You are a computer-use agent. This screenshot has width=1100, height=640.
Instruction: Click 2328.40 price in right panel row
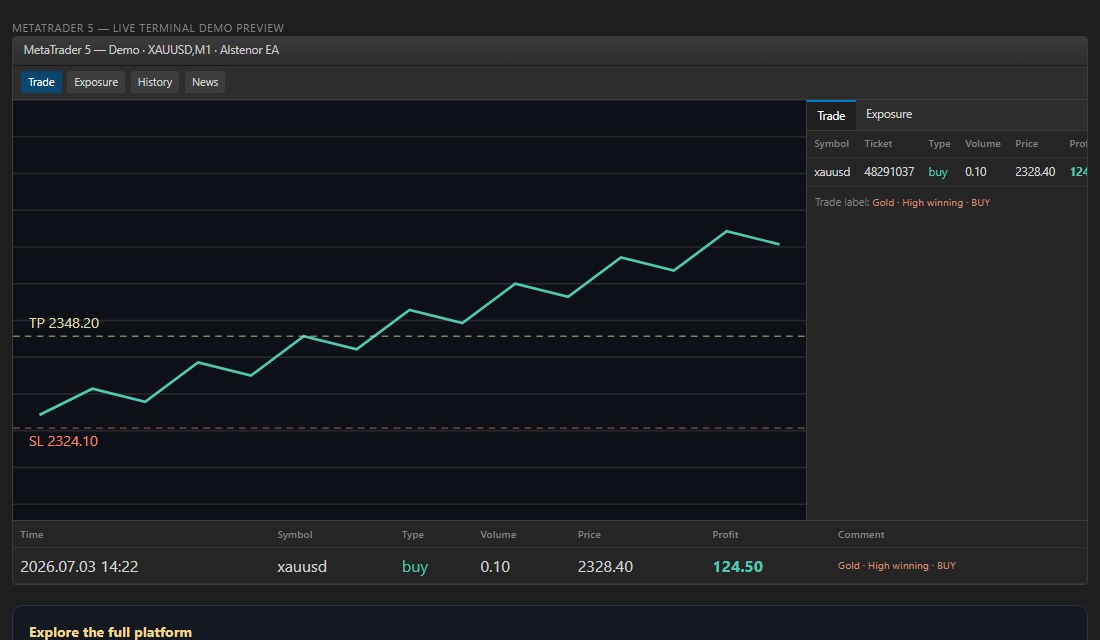pos(1035,172)
